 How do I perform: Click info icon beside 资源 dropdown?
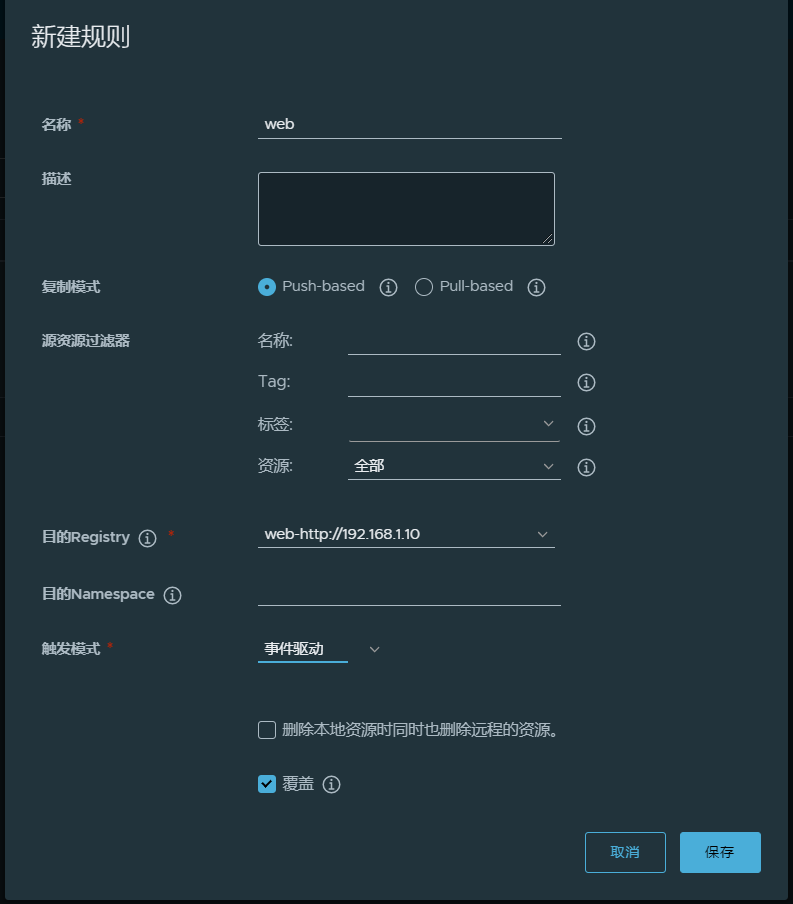[587, 468]
